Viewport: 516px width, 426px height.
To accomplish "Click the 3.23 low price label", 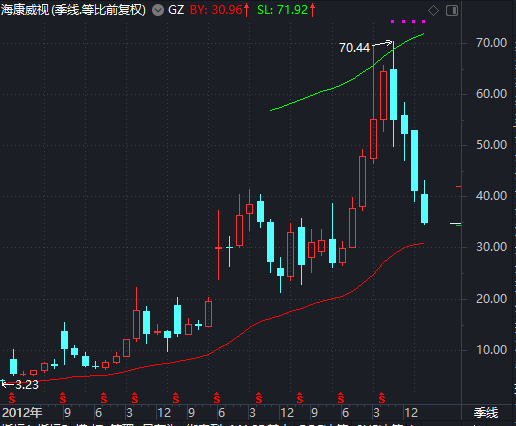I will point(27,385).
